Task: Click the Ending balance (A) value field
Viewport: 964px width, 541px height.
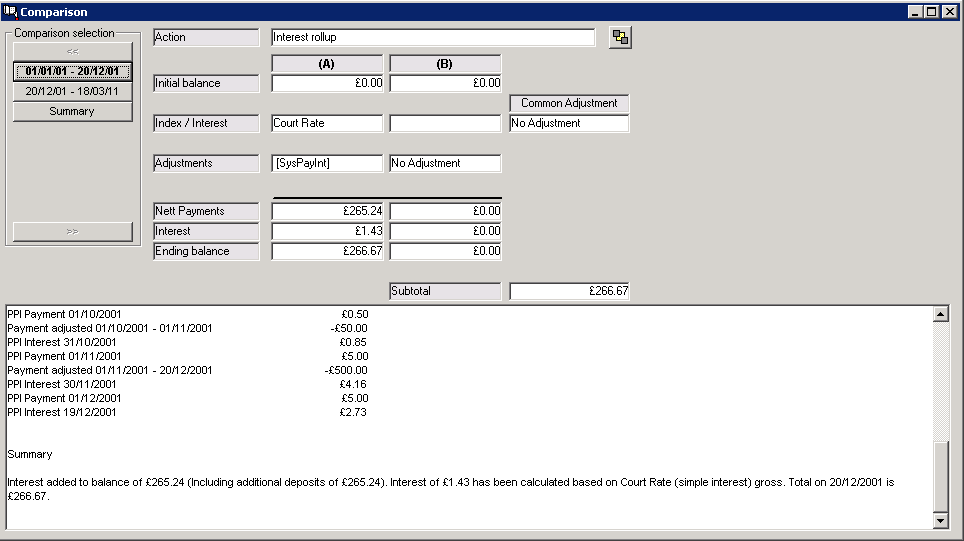Action: 326,252
